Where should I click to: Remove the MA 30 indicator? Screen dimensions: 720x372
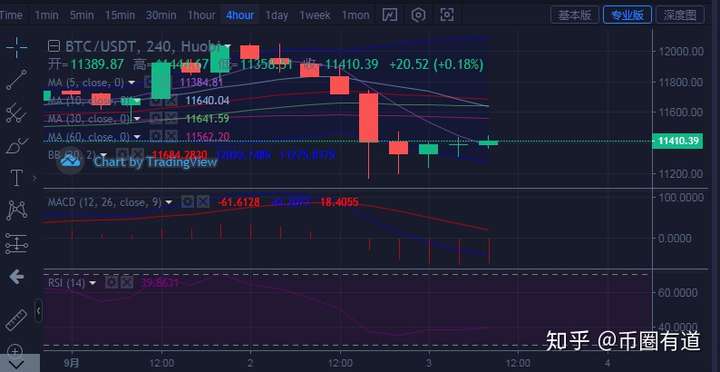point(171,118)
